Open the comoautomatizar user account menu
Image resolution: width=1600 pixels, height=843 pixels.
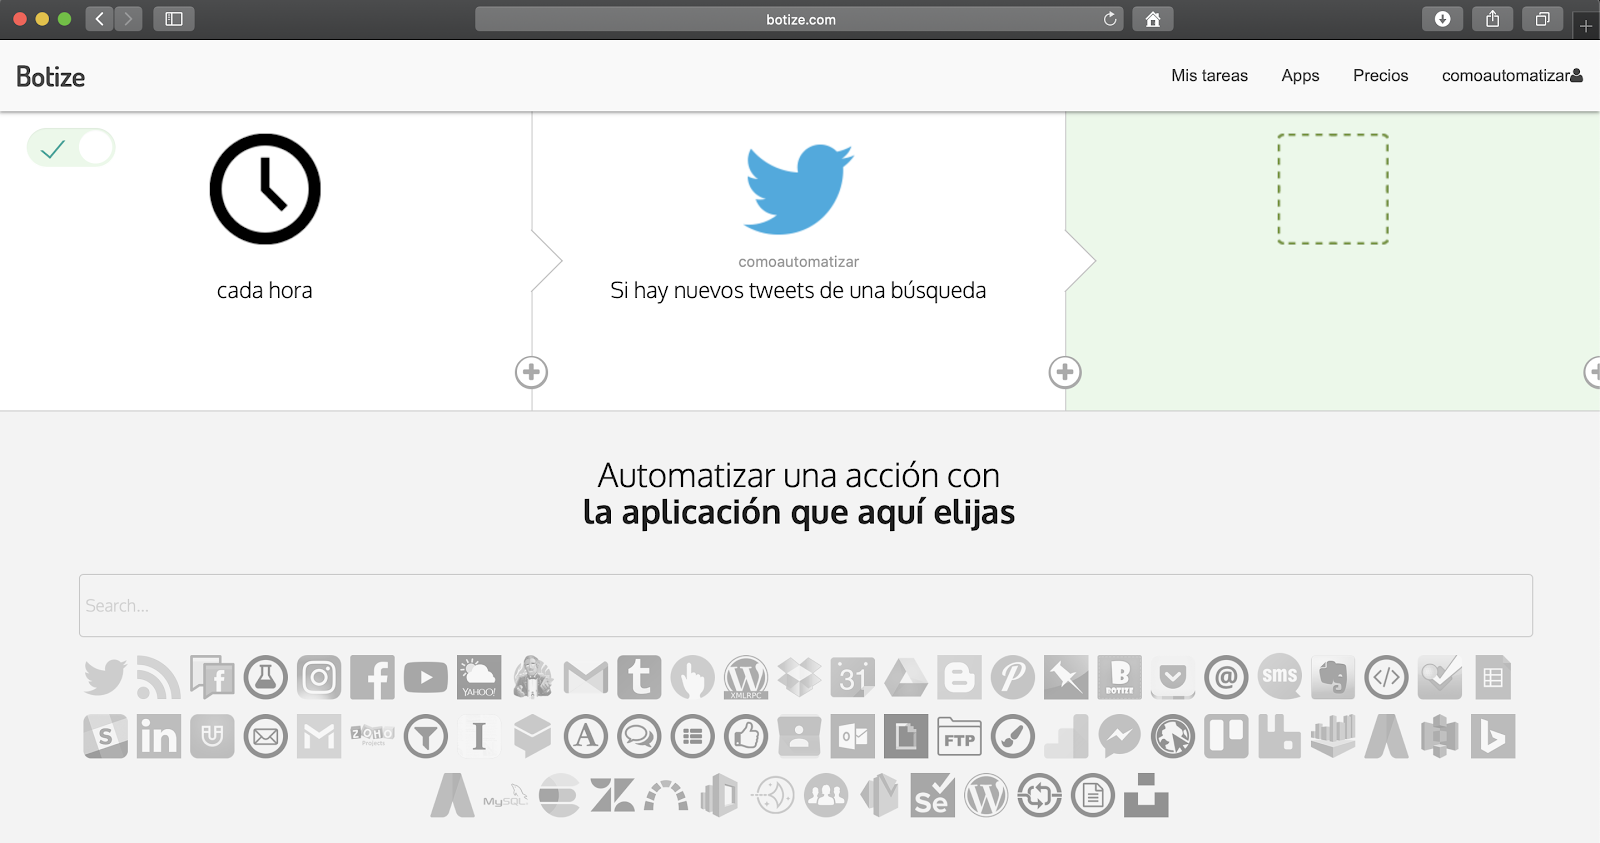point(1512,76)
